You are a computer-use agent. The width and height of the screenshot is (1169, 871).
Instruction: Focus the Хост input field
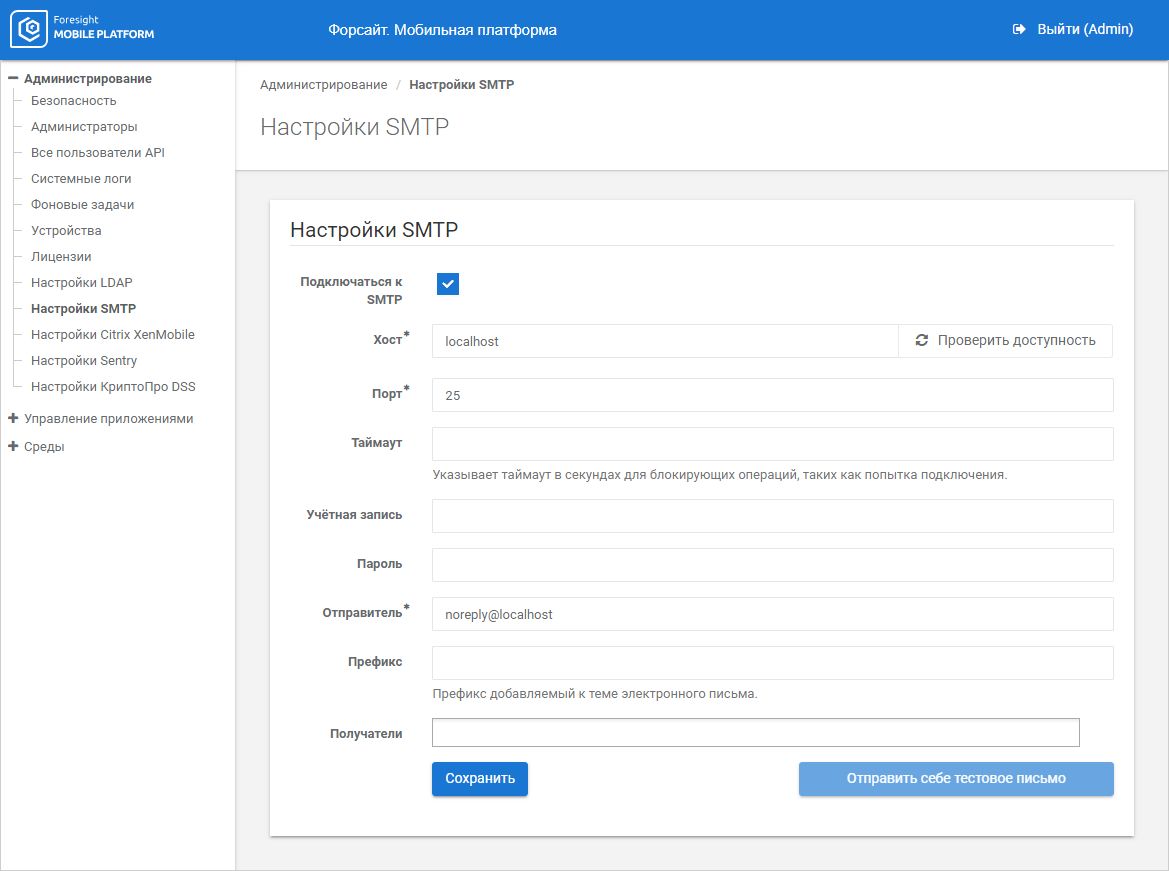[664, 341]
